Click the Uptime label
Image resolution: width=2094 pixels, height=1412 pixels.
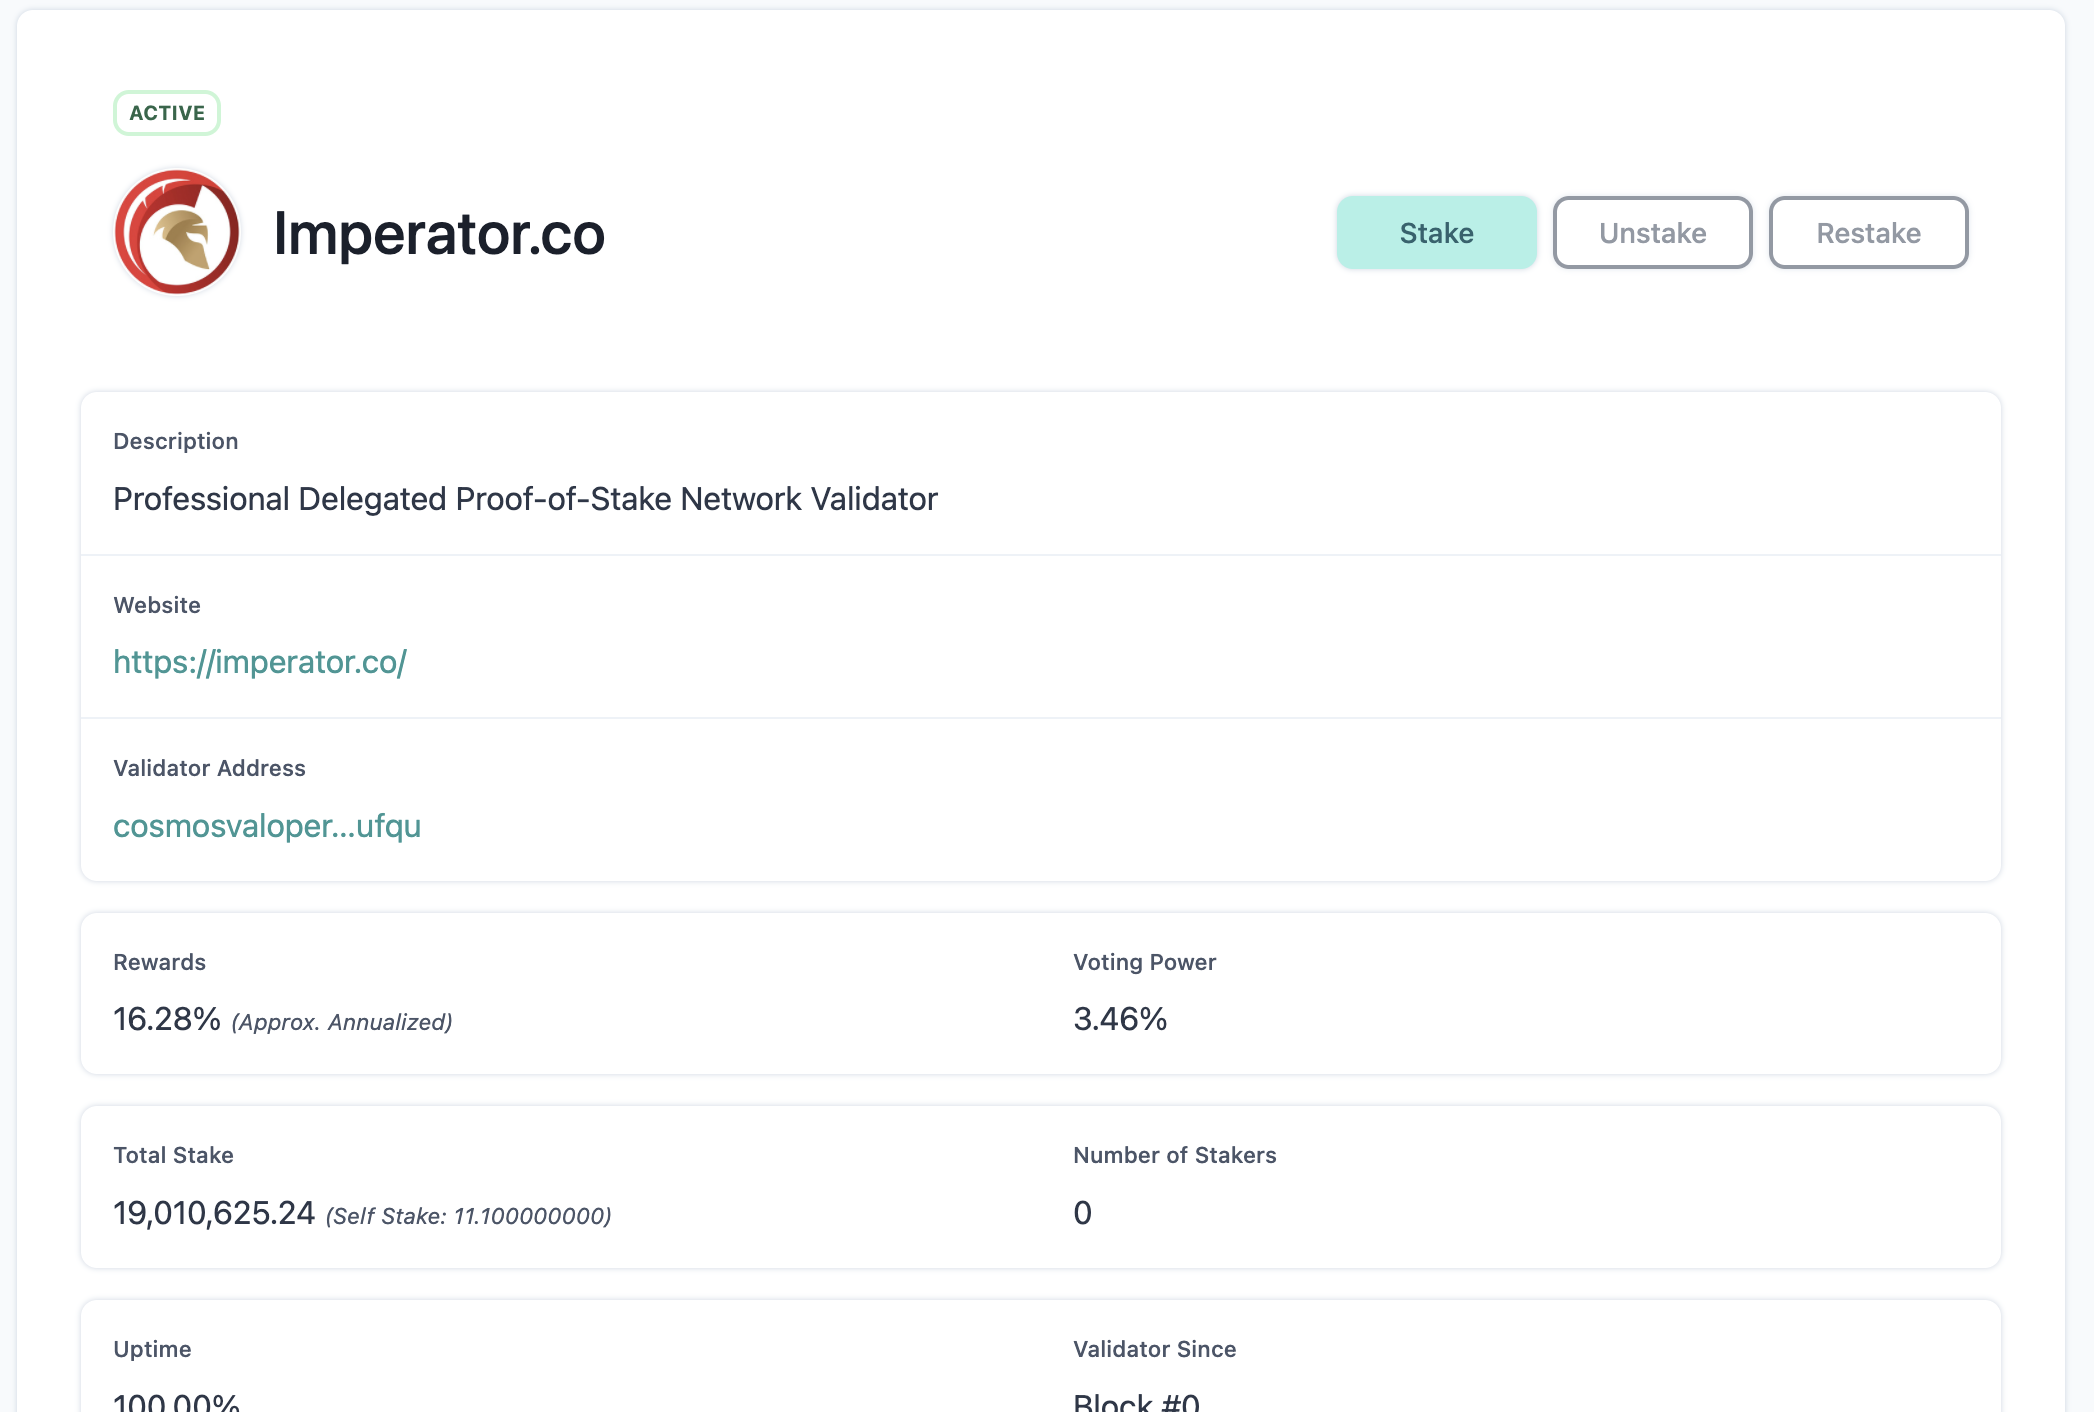152,1349
